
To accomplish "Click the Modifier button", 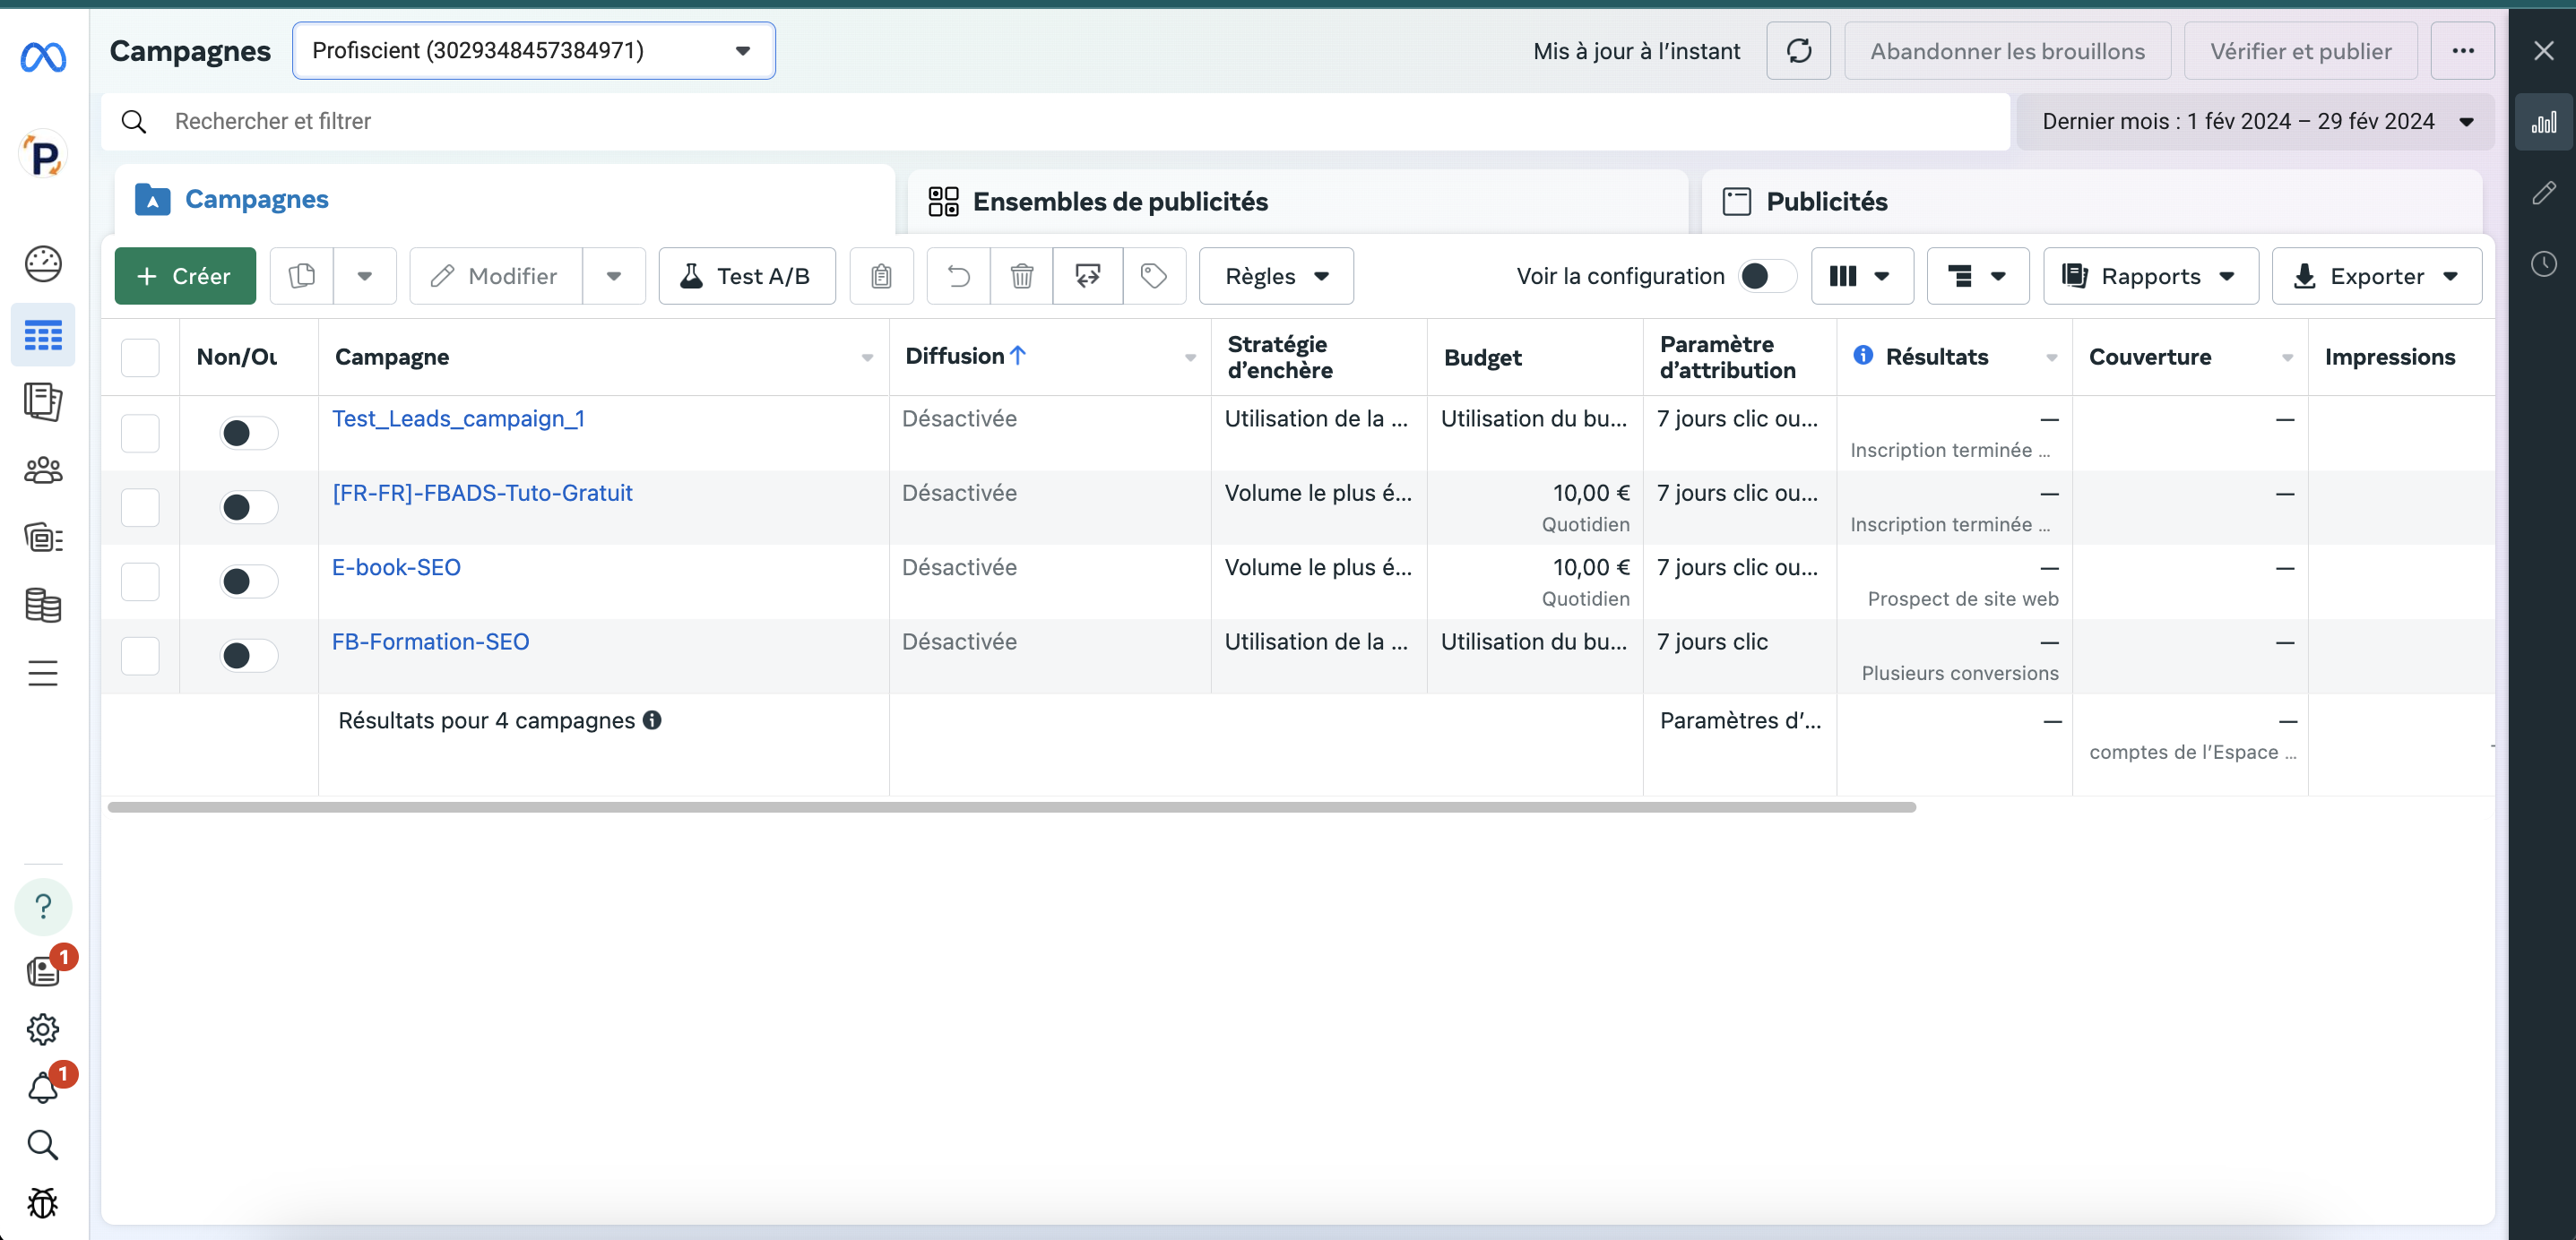I will [496, 276].
